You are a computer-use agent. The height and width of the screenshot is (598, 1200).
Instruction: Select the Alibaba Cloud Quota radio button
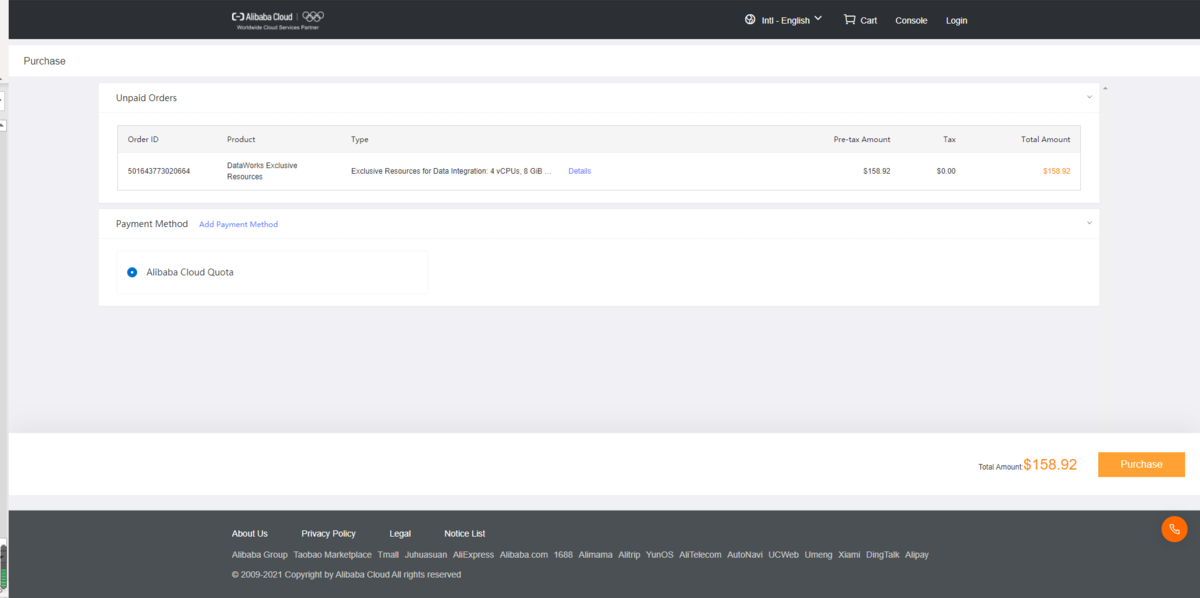132,272
